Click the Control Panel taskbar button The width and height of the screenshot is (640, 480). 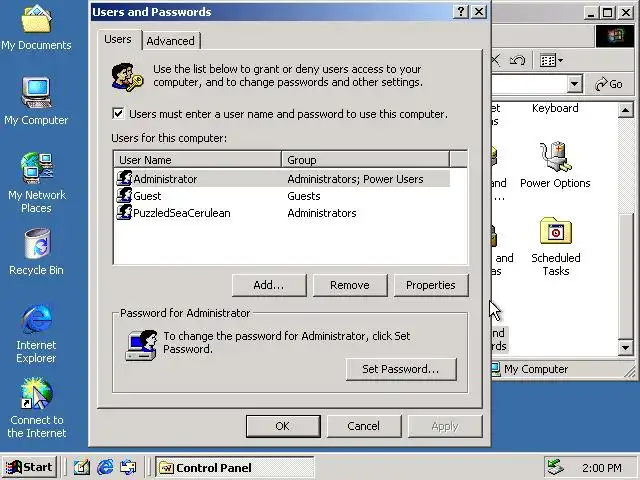click(x=234, y=467)
